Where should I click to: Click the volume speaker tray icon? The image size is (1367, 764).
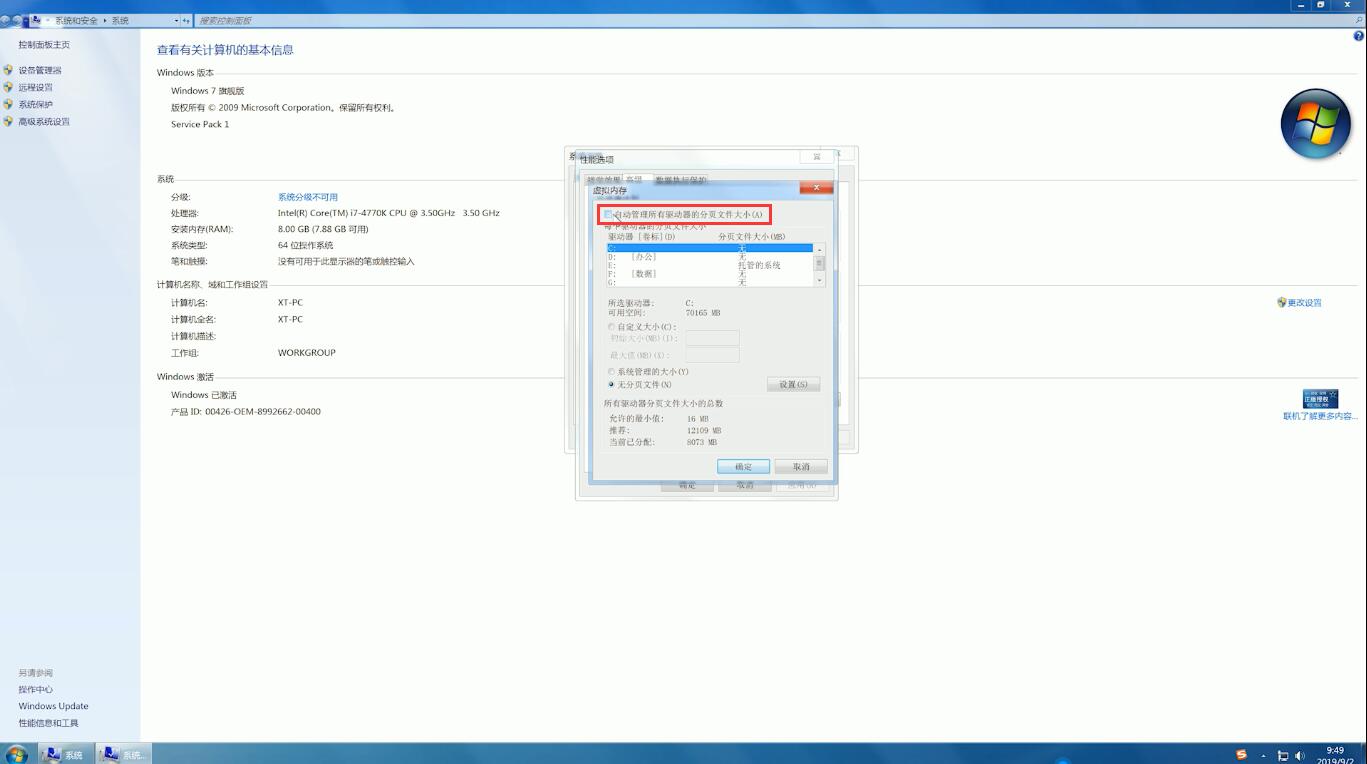(1300, 756)
